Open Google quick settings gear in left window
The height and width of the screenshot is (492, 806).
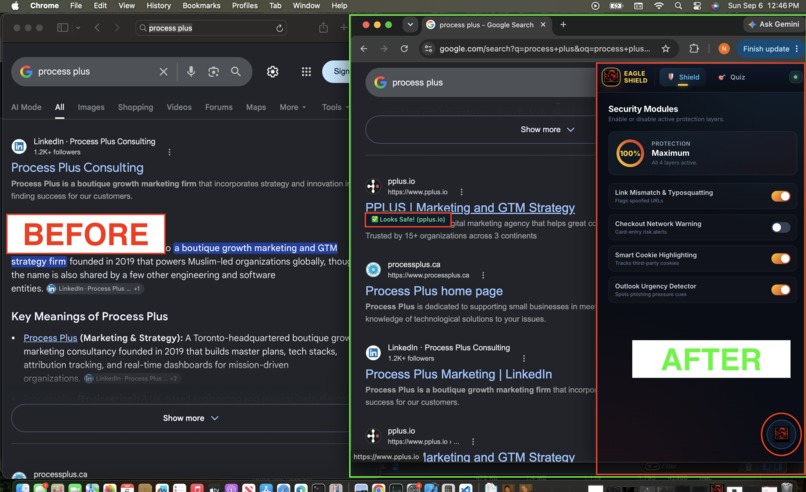tap(272, 71)
